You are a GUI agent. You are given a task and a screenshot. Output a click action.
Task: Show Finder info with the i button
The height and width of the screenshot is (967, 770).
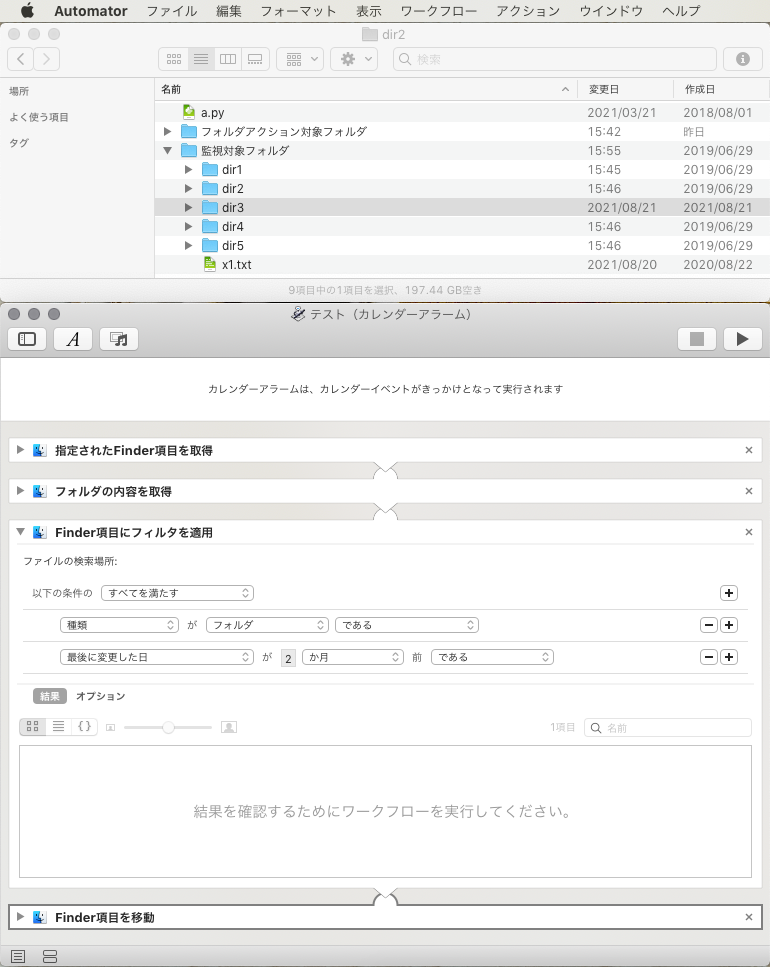[x=743, y=59]
